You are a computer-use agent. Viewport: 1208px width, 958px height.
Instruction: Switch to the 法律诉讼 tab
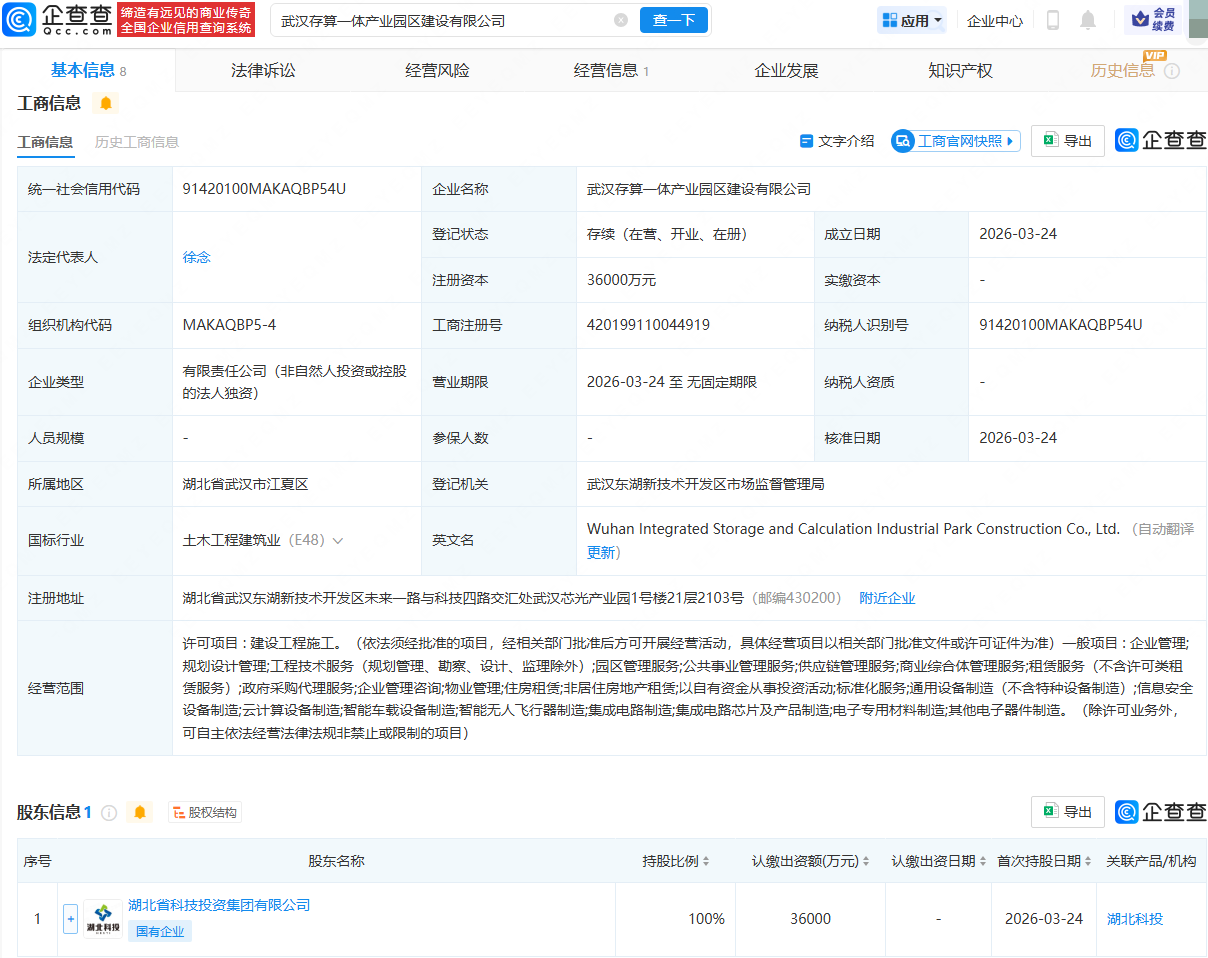(263, 70)
